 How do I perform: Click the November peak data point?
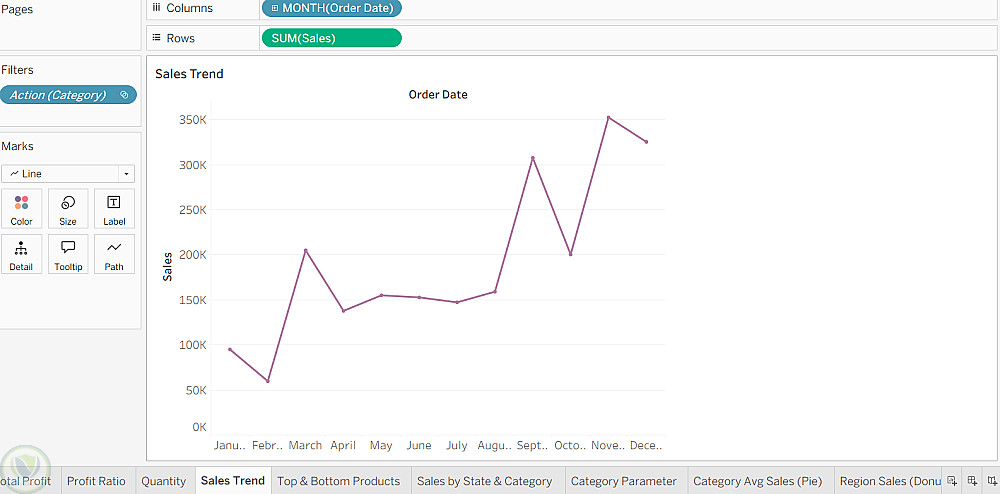[x=608, y=117]
